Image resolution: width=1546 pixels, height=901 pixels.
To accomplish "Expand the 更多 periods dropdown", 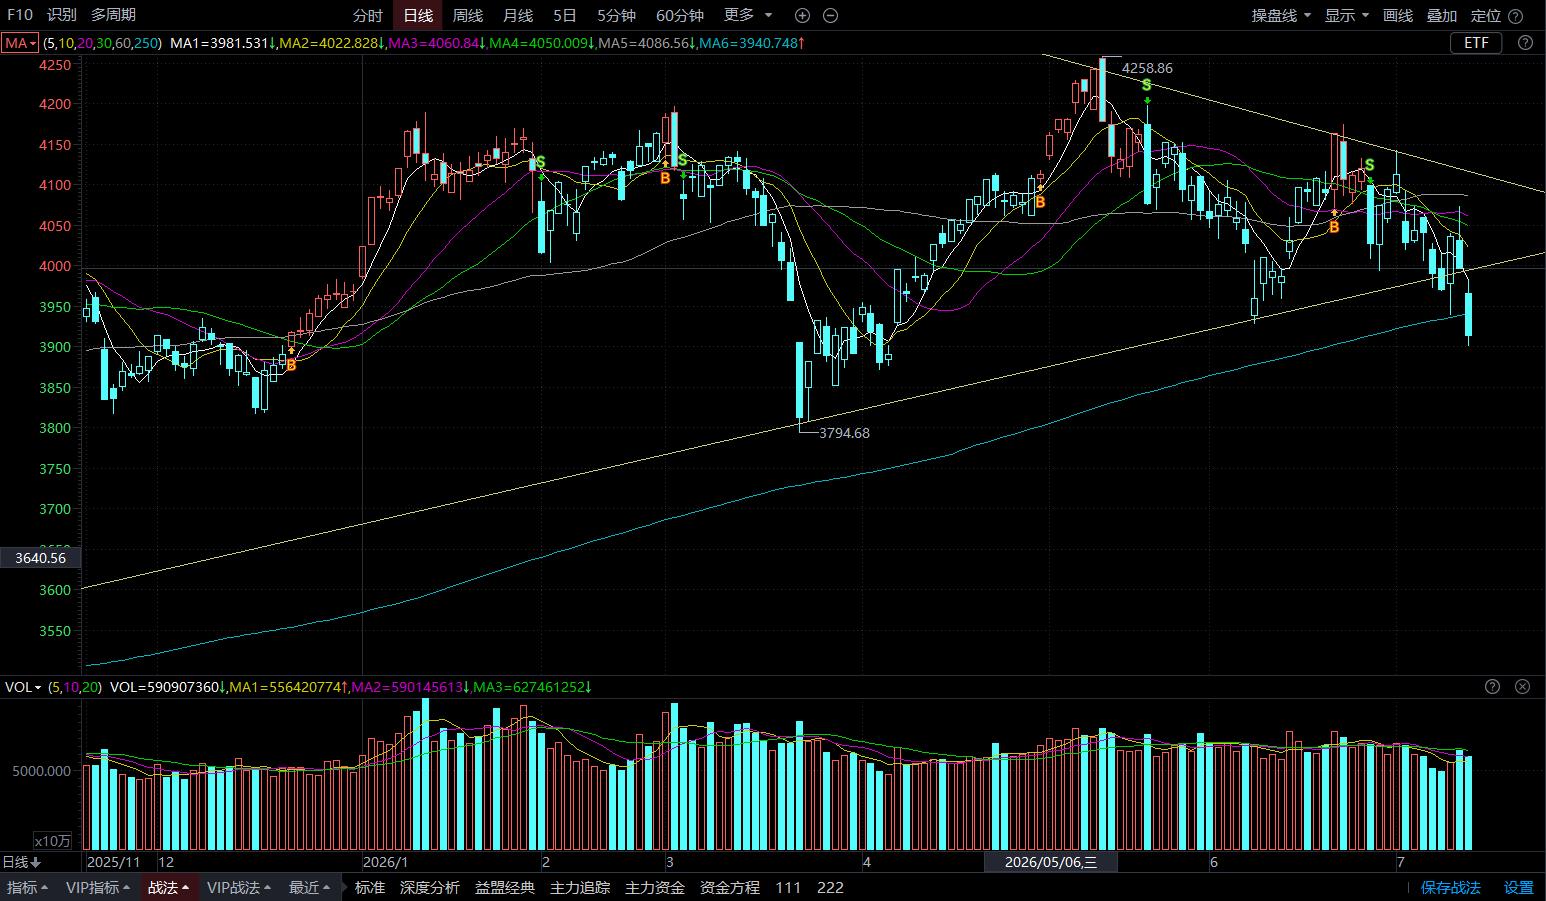I will coord(748,15).
